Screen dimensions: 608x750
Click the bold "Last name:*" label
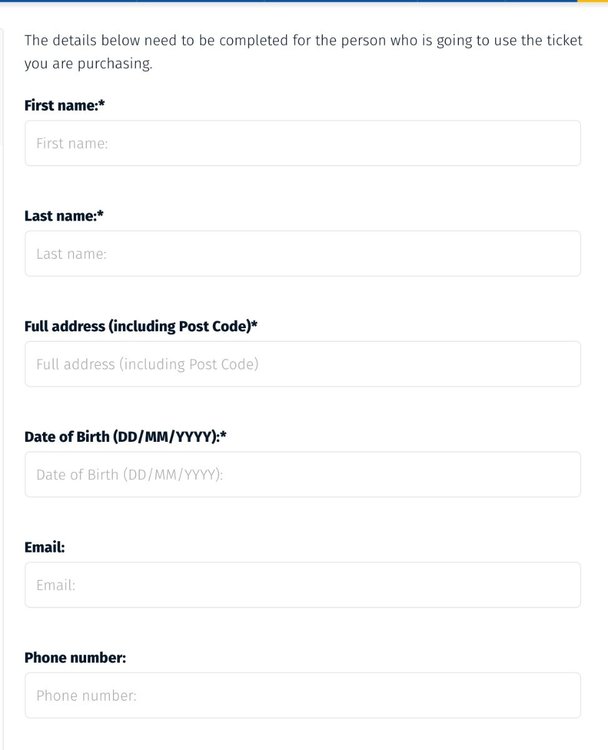[64, 216]
